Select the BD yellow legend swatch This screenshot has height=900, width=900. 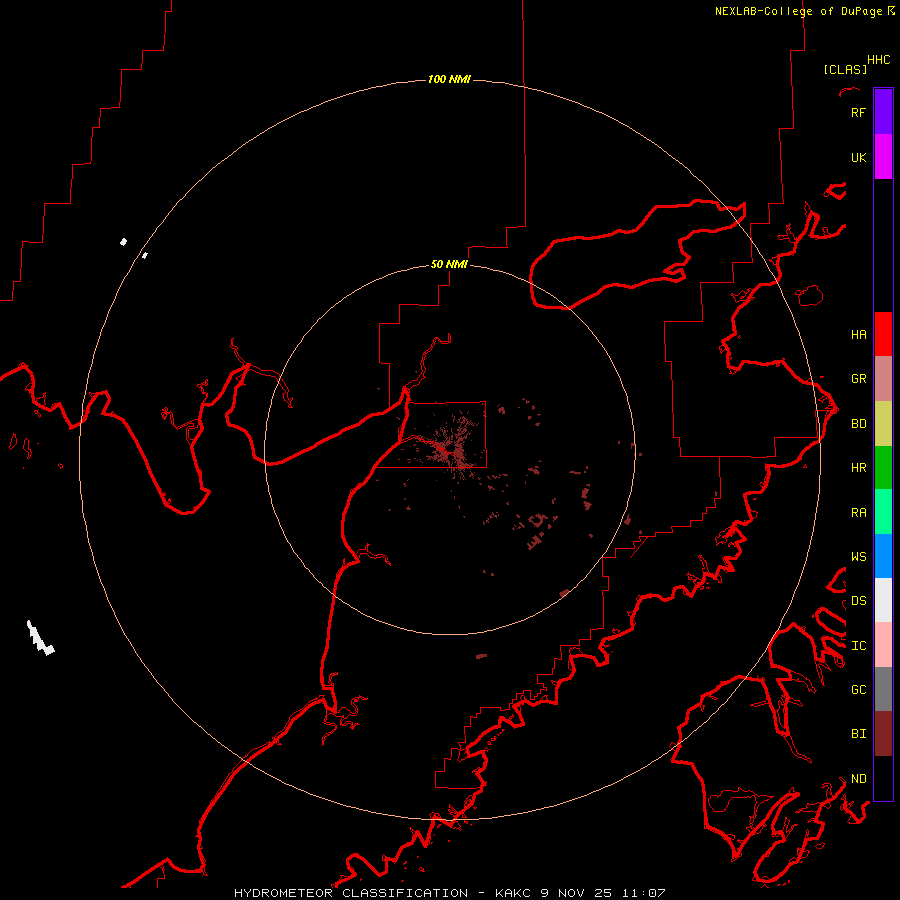(883, 424)
